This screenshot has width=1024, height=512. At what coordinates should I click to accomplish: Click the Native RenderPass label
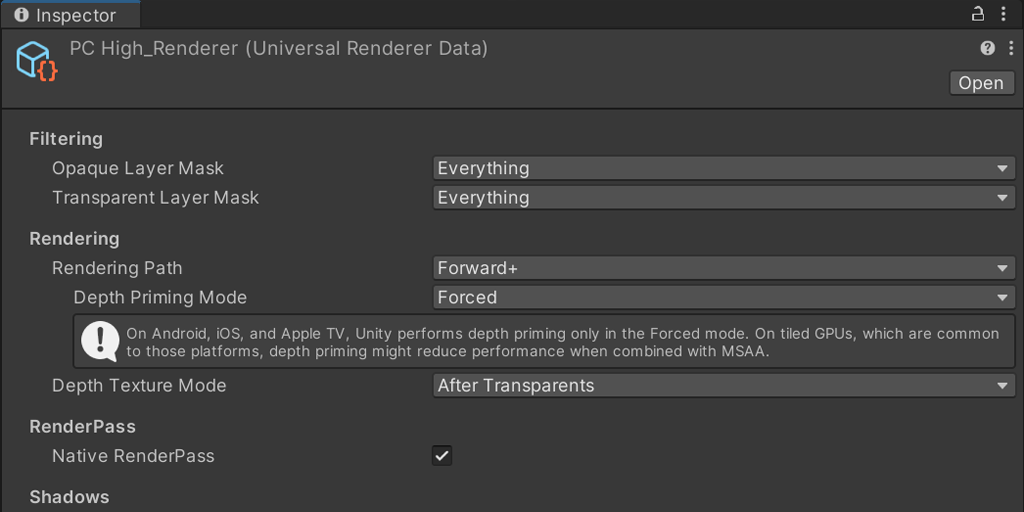coord(133,456)
